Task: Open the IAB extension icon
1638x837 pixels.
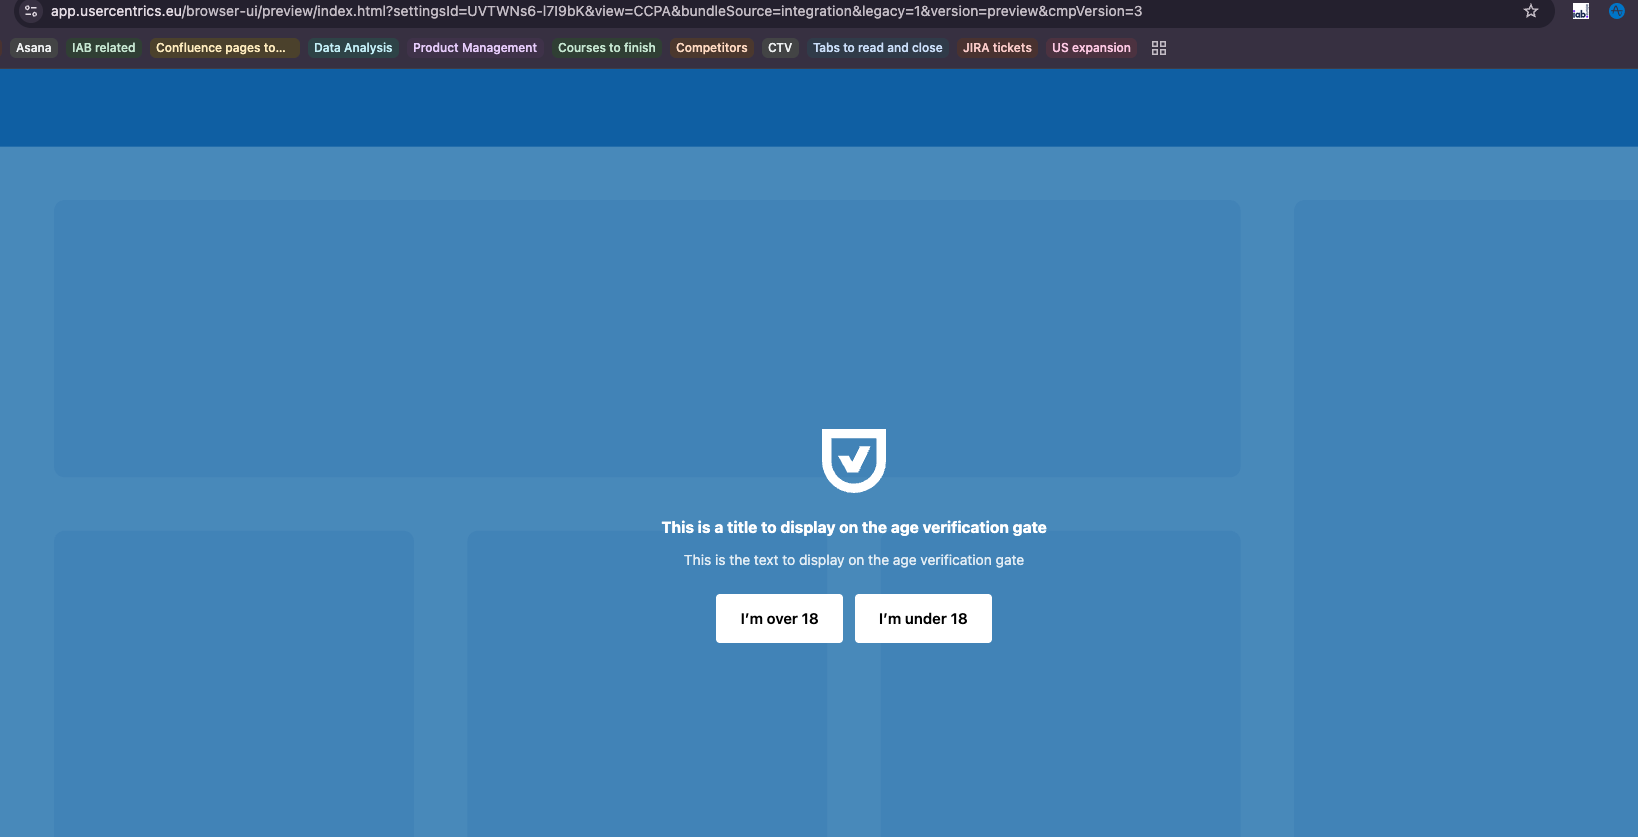Action: pyautogui.click(x=1581, y=11)
